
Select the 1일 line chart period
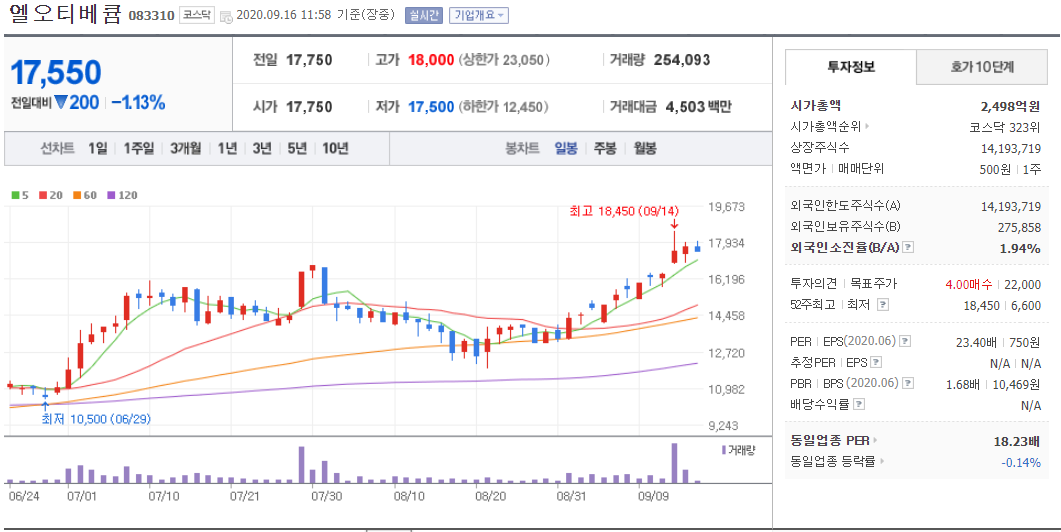(97, 149)
